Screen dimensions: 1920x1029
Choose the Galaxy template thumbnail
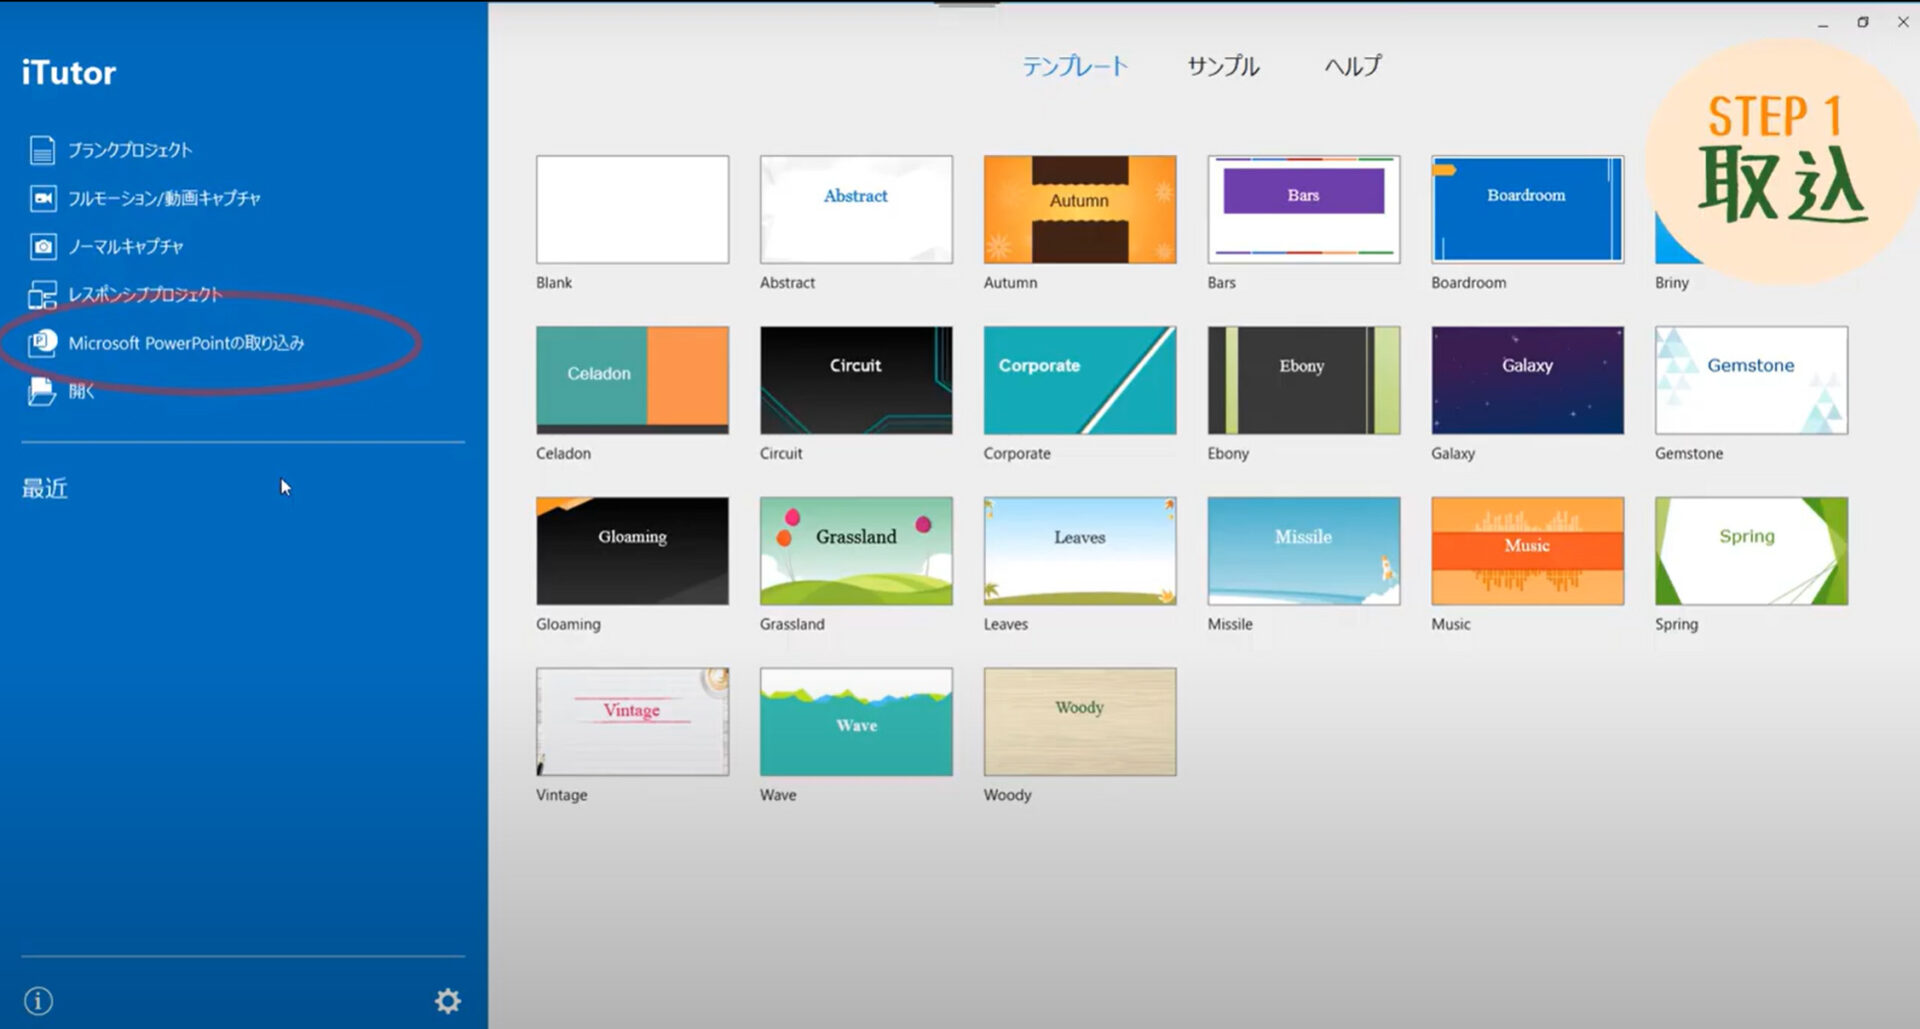coord(1527,380)
